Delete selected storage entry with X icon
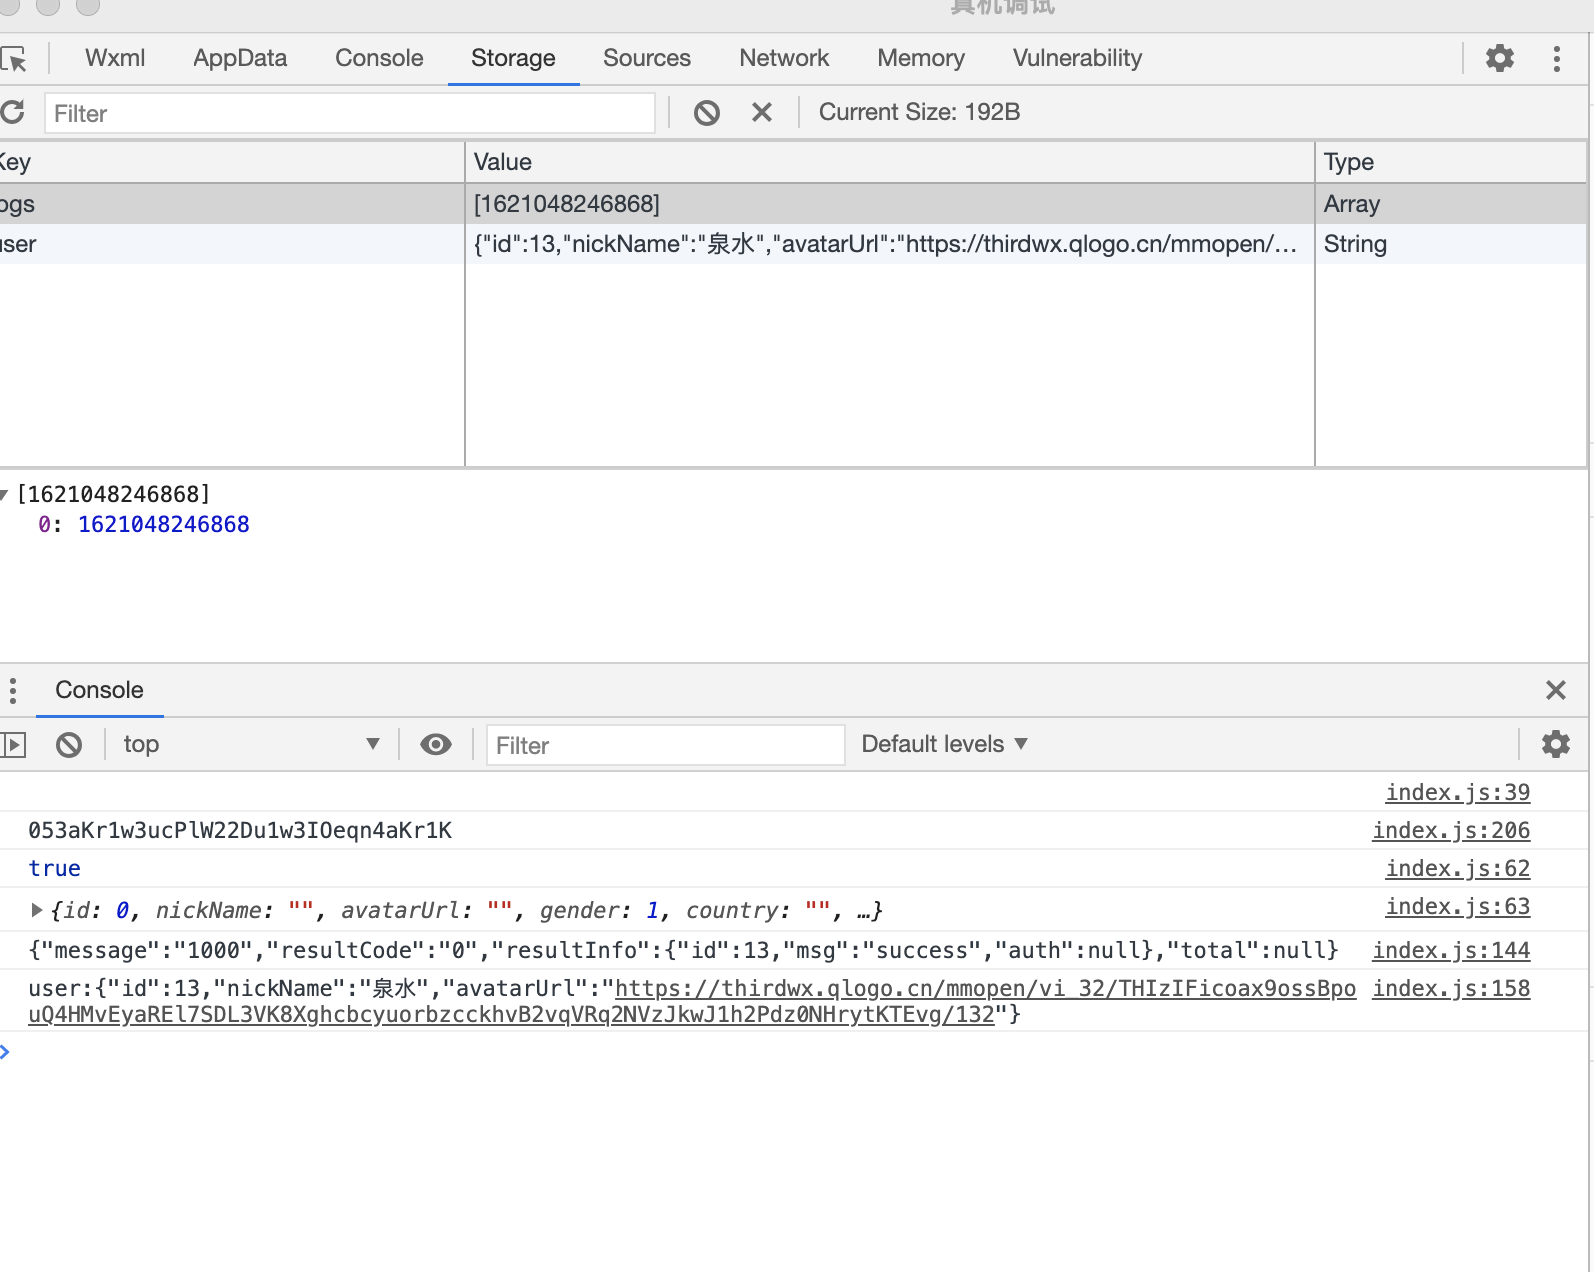 pos(761,112)
